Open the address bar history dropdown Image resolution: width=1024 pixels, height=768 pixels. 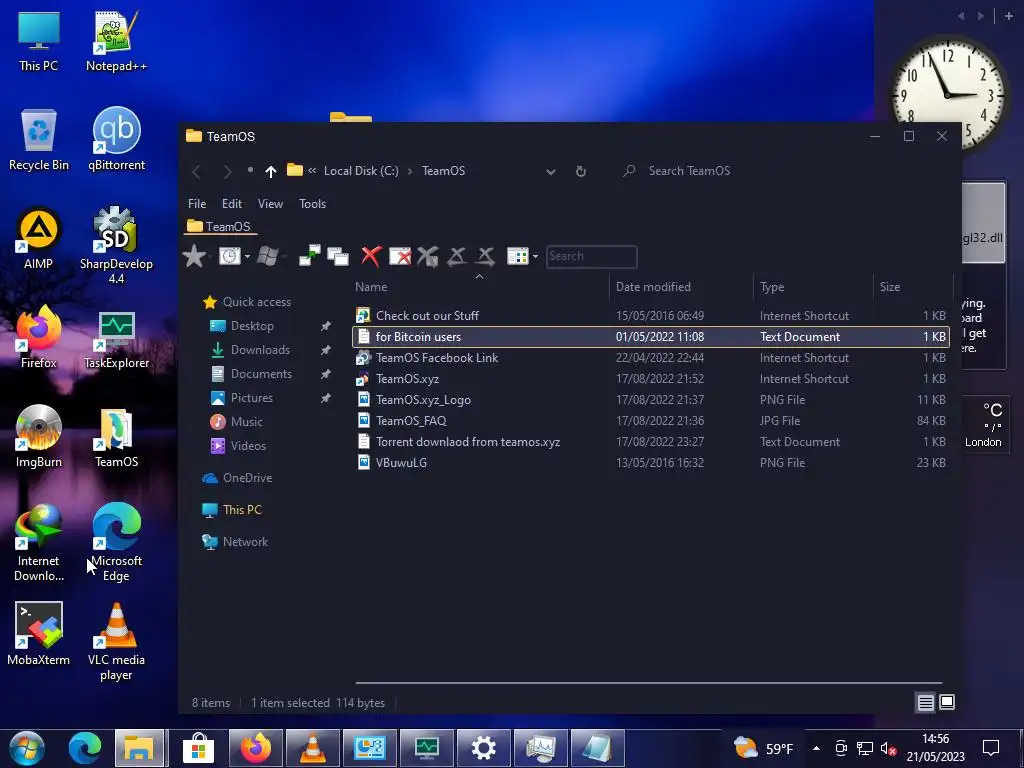[x=551, y=172]
